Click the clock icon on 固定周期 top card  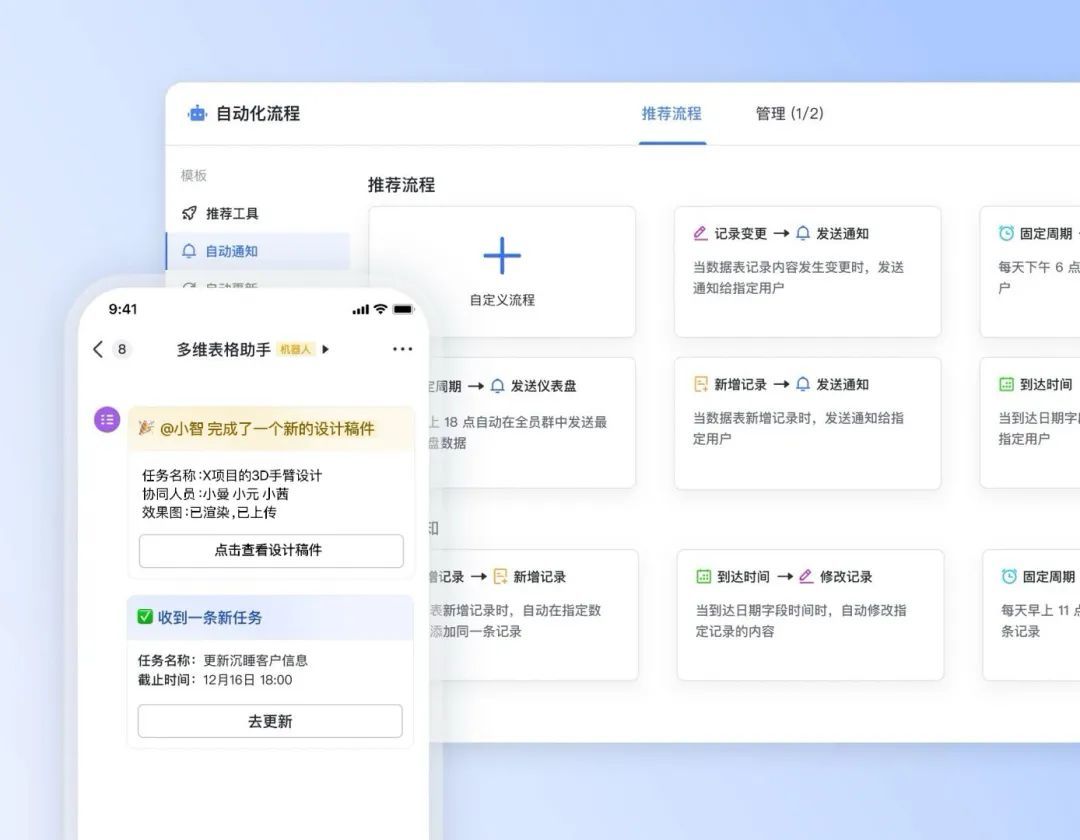click(1006, 233)
